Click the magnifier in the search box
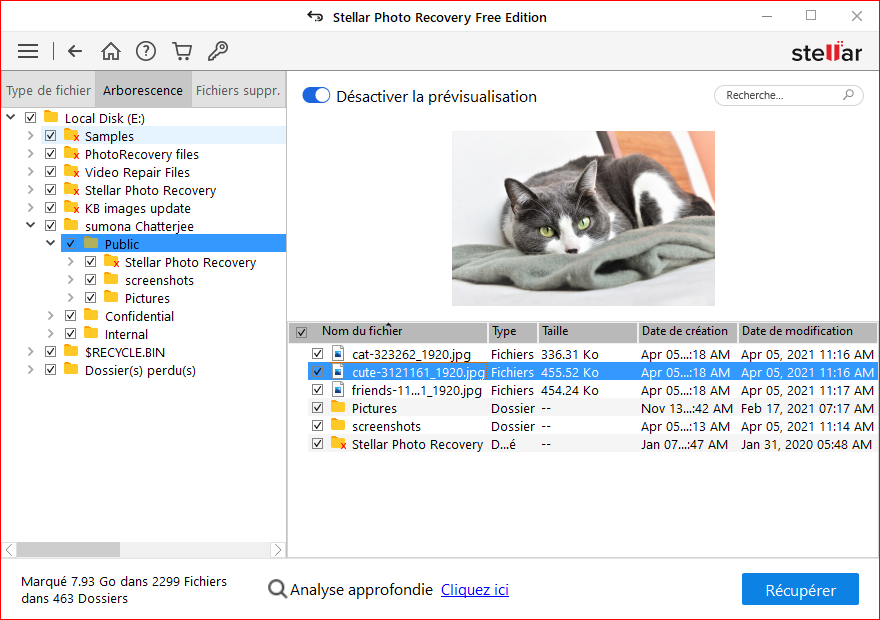This screenshot has height=620, width=880. pos(849,95)
